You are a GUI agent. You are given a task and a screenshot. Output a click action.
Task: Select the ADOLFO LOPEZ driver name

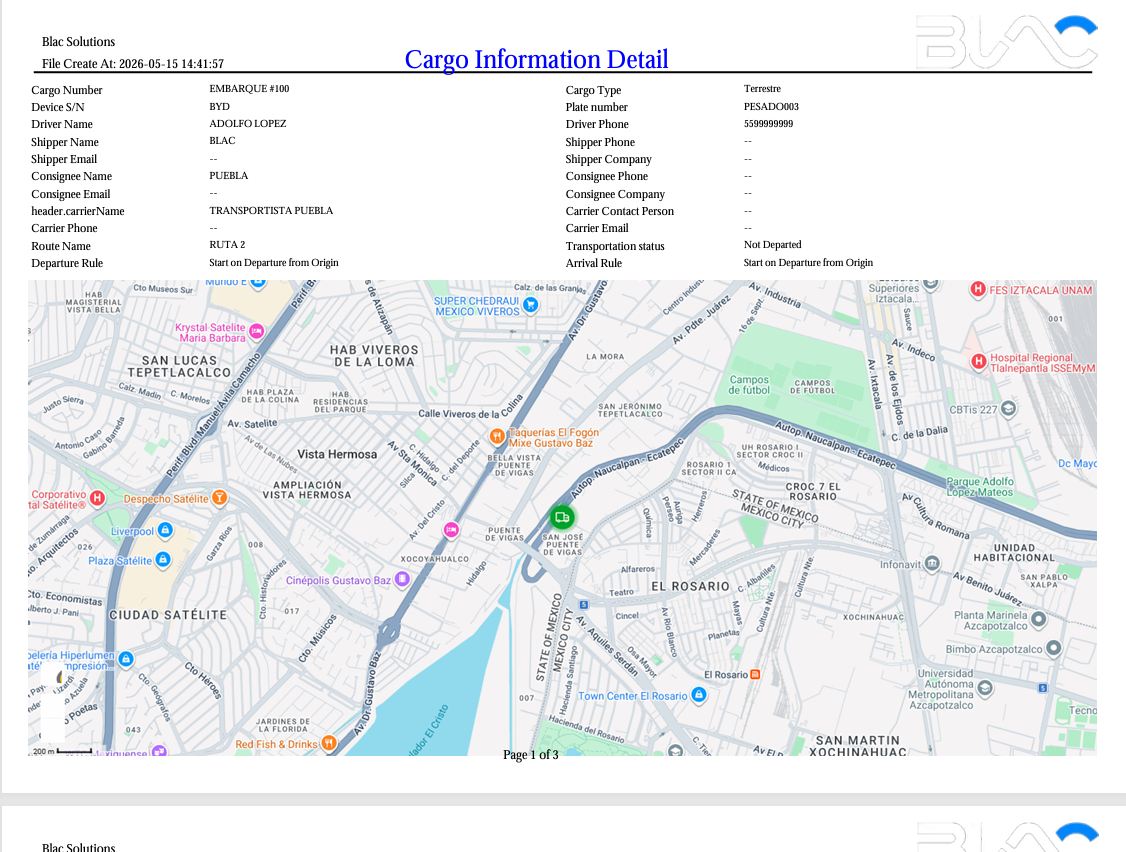pyautogui.click(x=248, y=124)
